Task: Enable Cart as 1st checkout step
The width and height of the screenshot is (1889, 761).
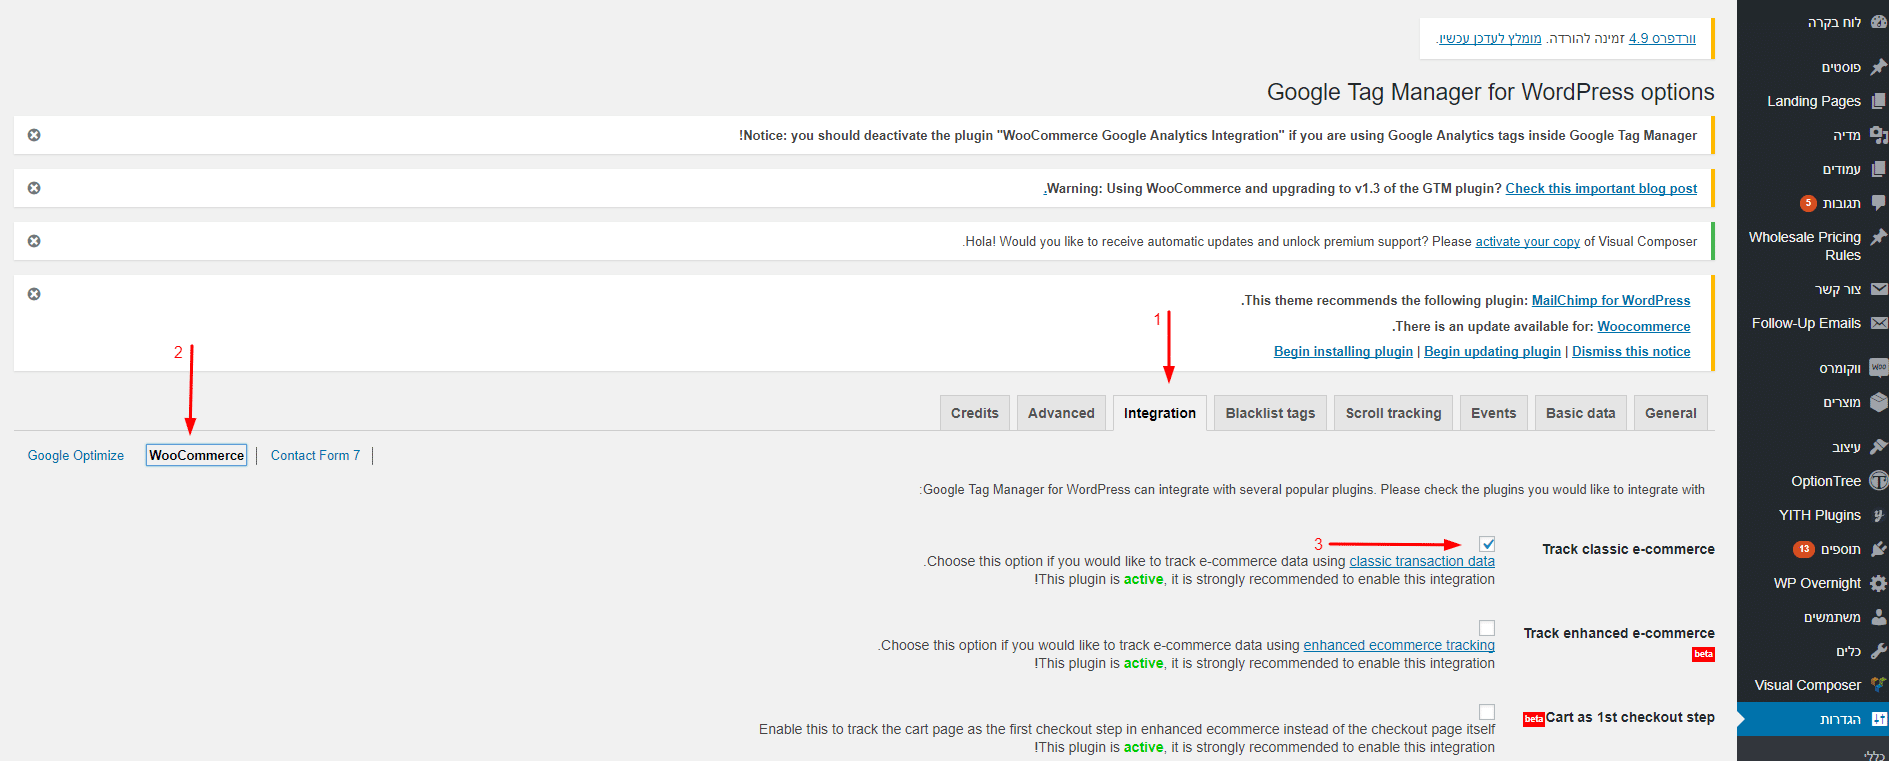Action: 1487,712
